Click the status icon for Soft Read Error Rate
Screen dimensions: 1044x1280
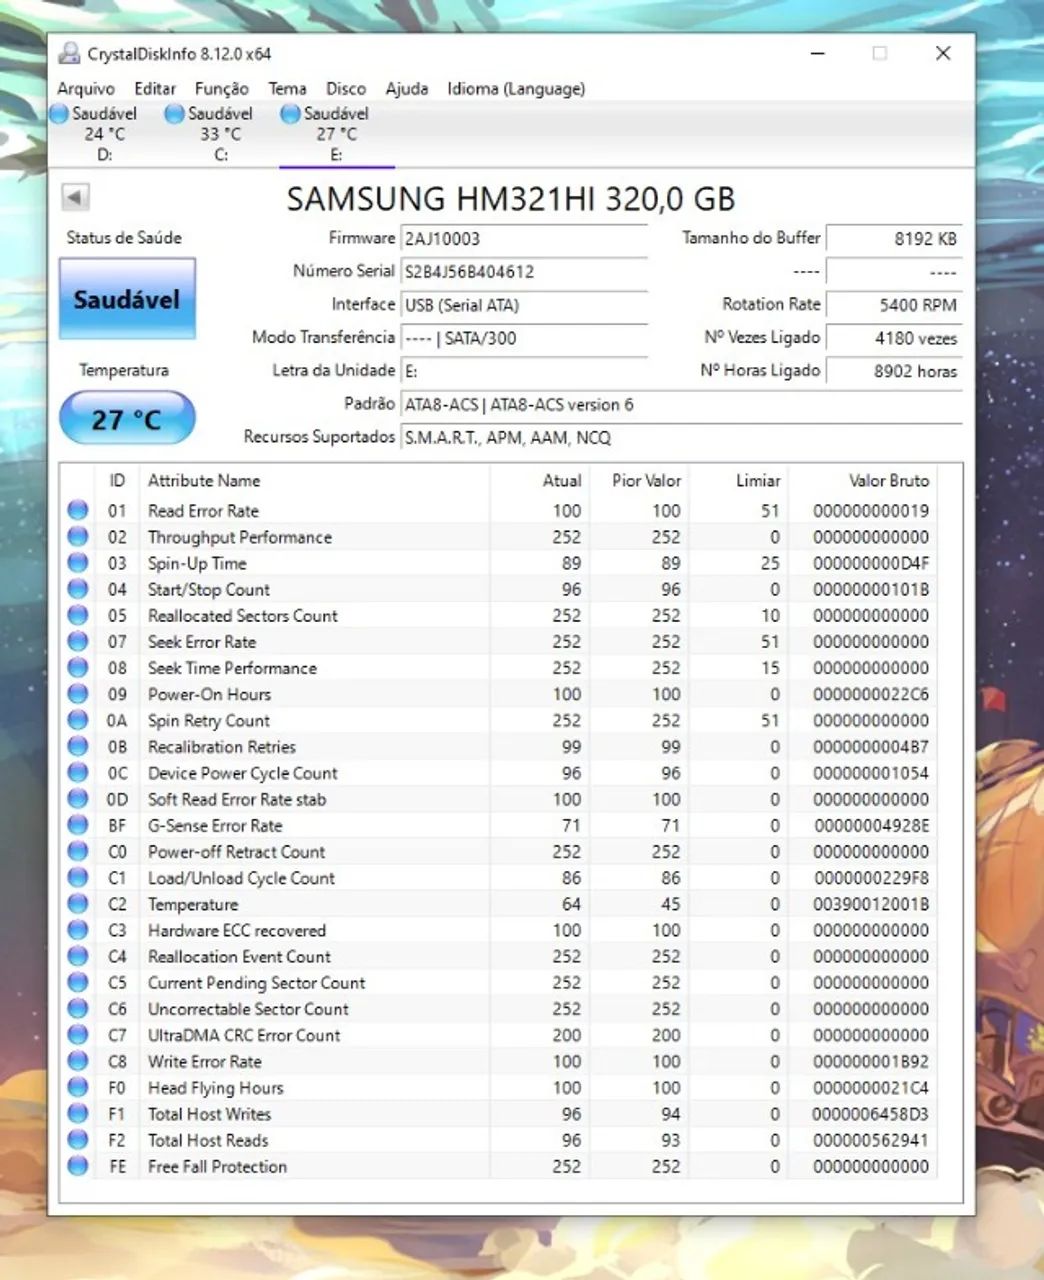[77, 799]
